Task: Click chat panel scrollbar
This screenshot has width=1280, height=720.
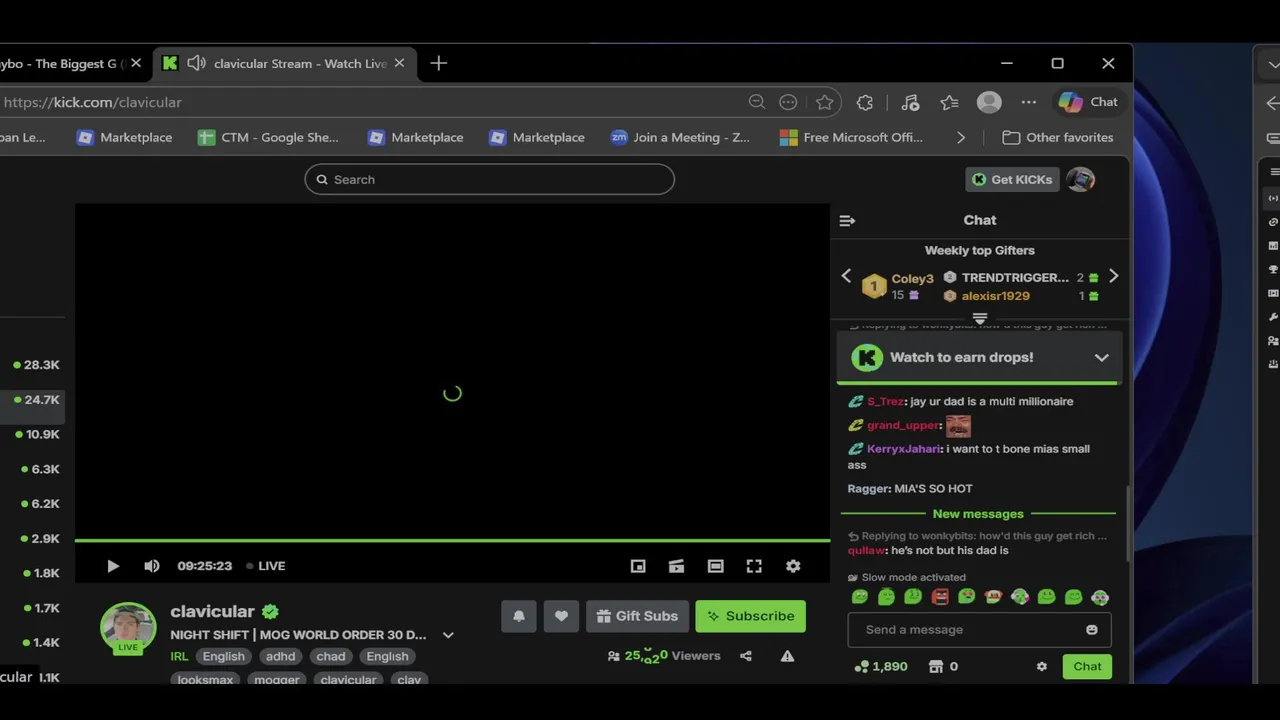Action: click(1127, 525)
